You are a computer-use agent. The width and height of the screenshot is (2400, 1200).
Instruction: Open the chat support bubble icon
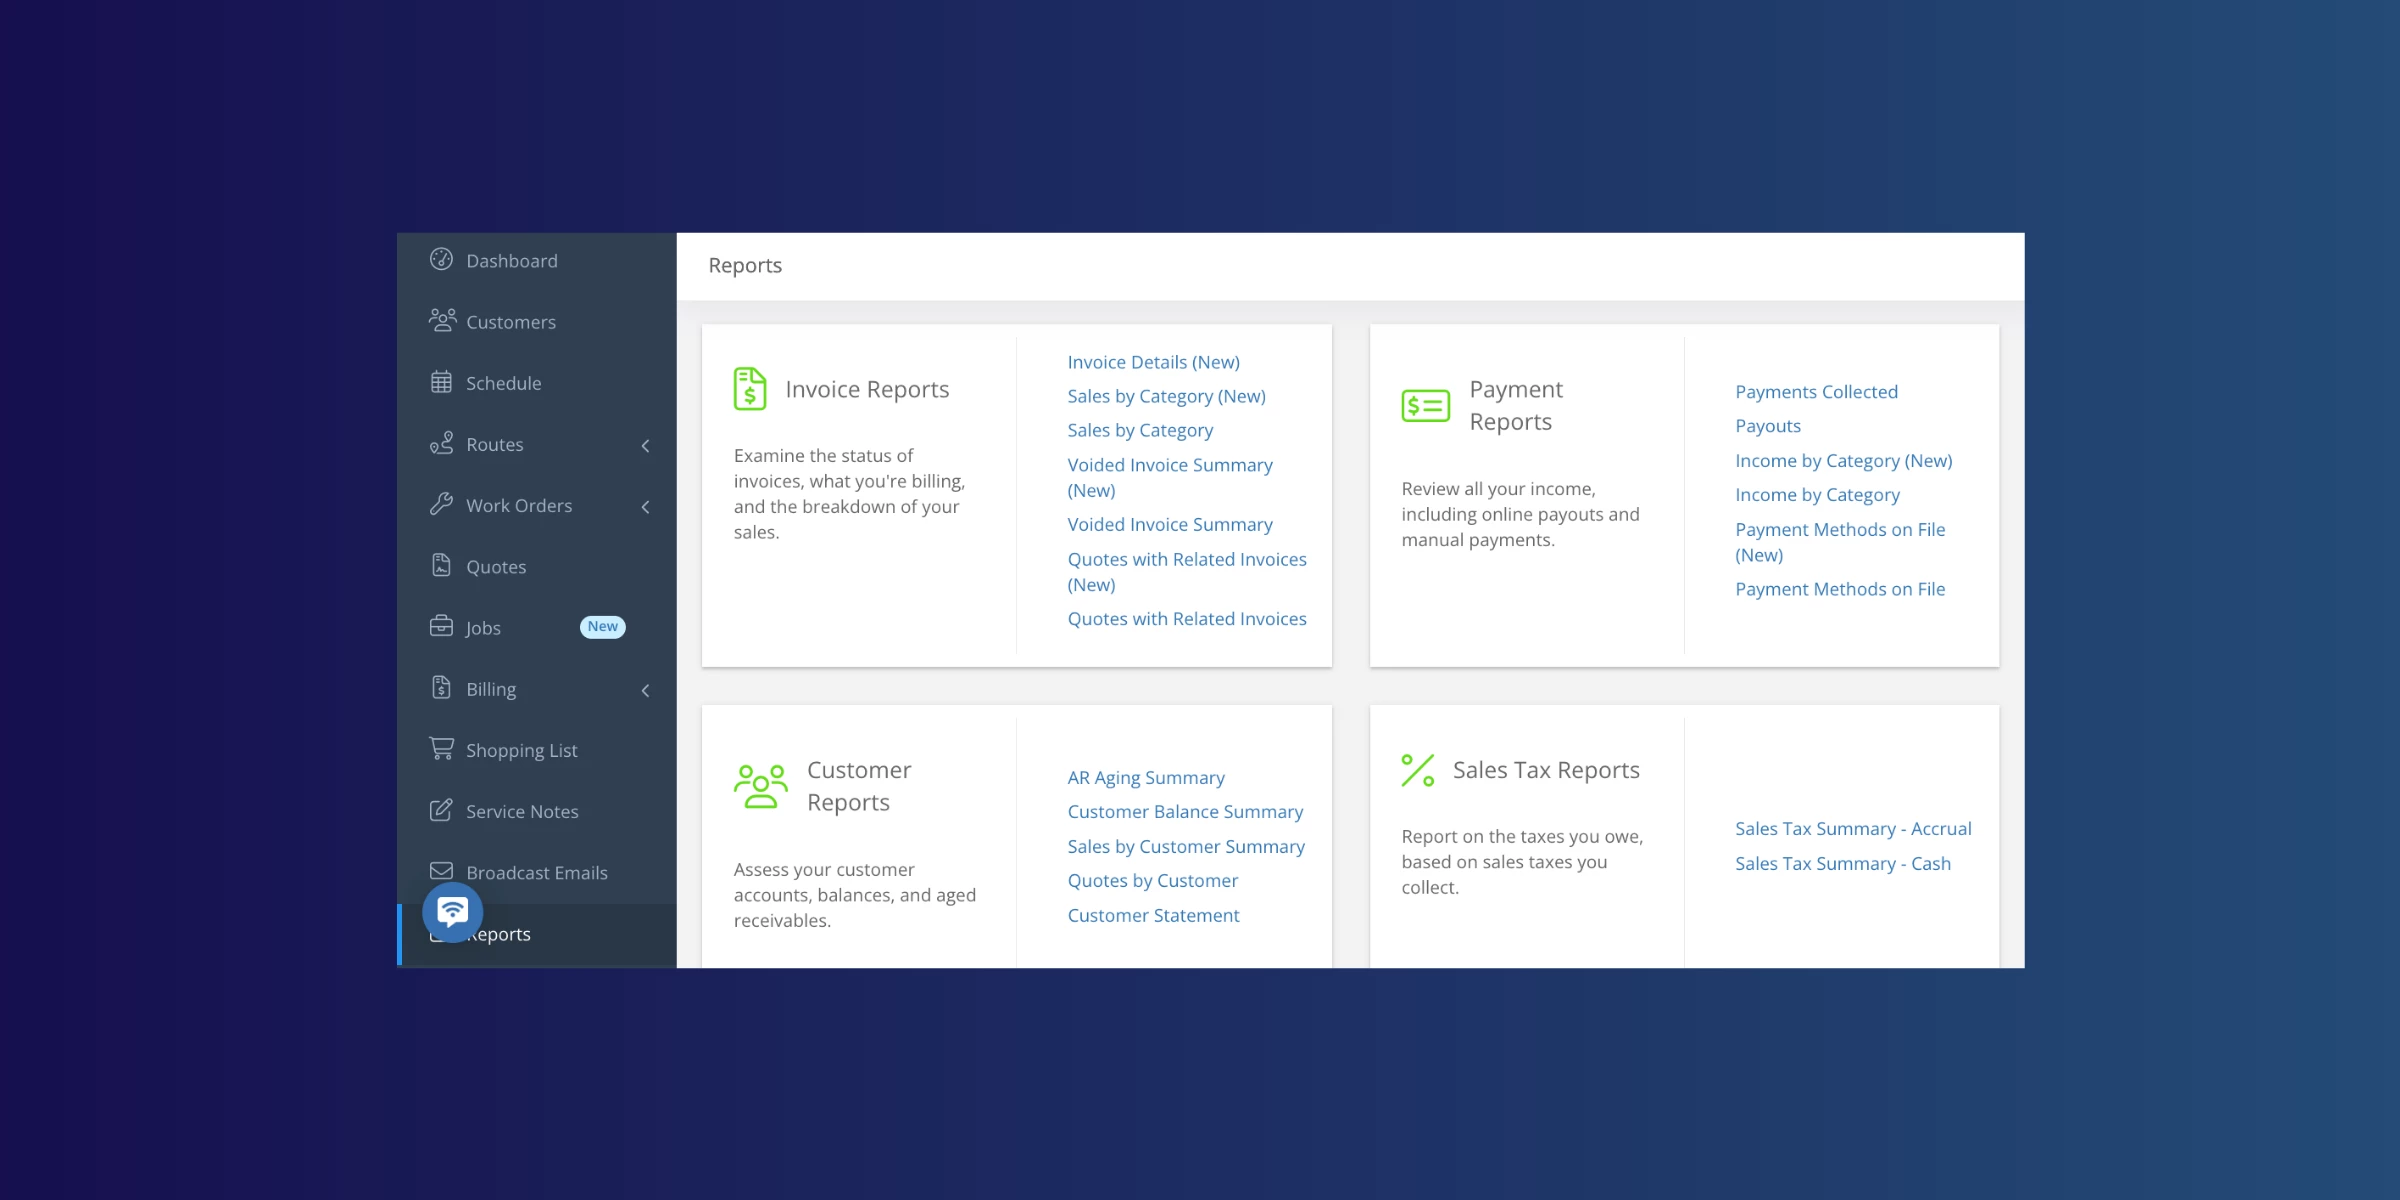(x=452, y=911)
